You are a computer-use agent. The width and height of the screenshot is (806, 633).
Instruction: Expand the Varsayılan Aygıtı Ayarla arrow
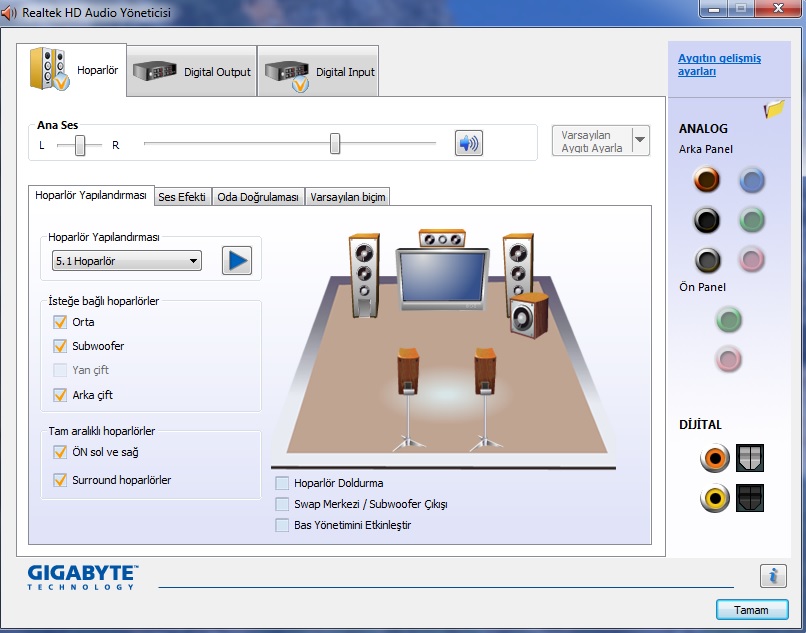tap(640, 140)
